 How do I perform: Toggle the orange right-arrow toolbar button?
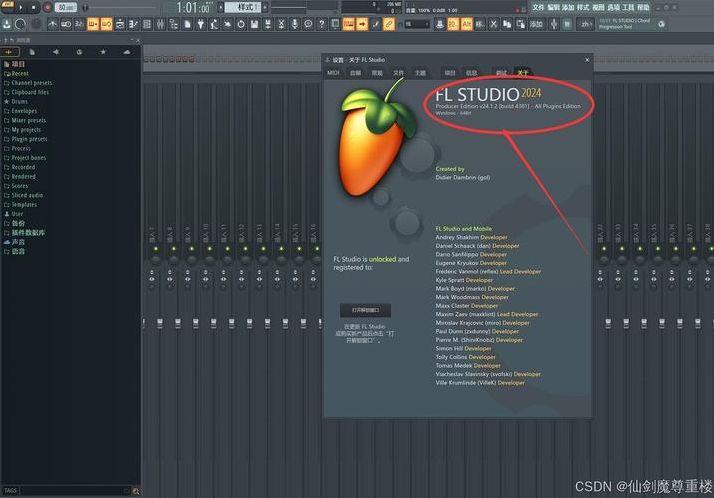(x=362, y=24)
